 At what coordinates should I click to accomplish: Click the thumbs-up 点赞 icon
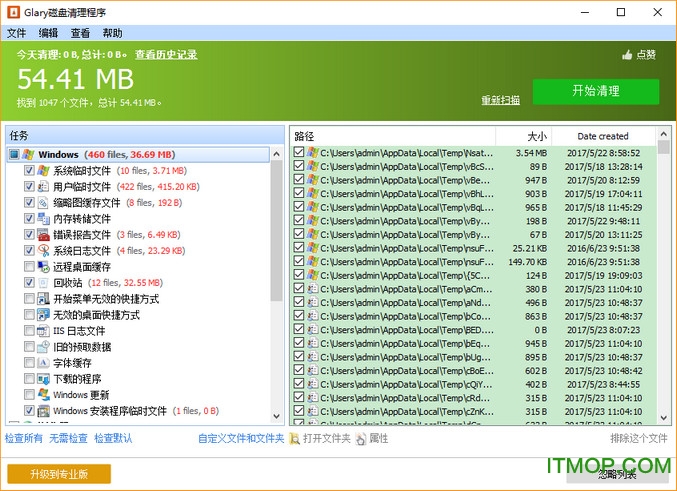(627, 55)
